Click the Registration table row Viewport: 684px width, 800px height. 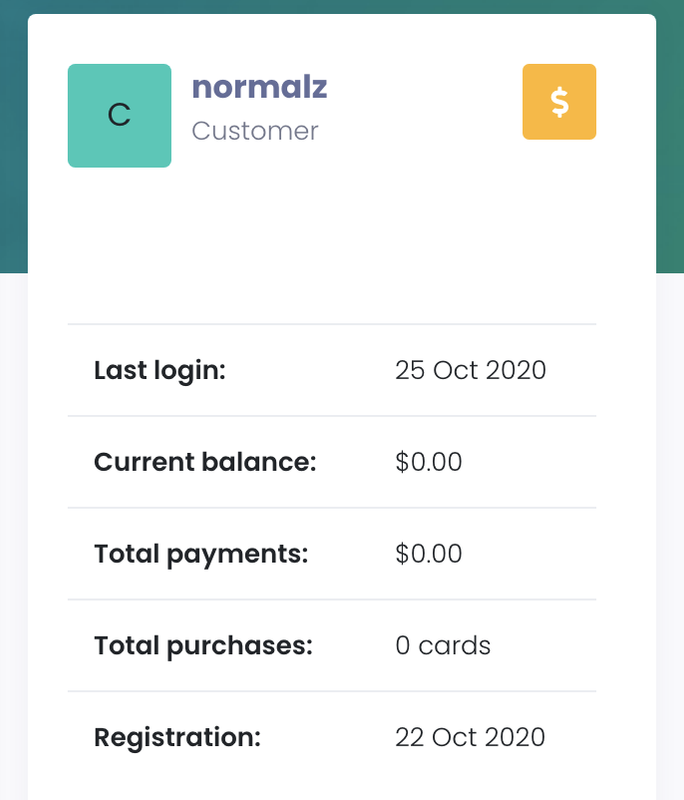(332, 738)
